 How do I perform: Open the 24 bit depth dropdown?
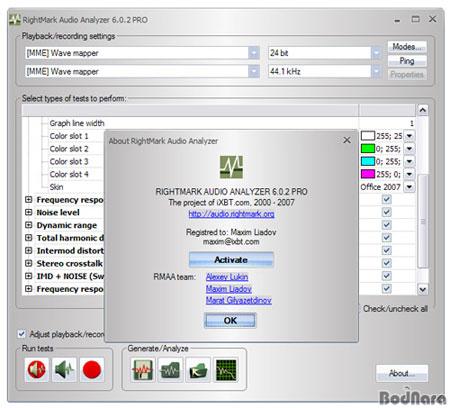click(x=376, y=53)
